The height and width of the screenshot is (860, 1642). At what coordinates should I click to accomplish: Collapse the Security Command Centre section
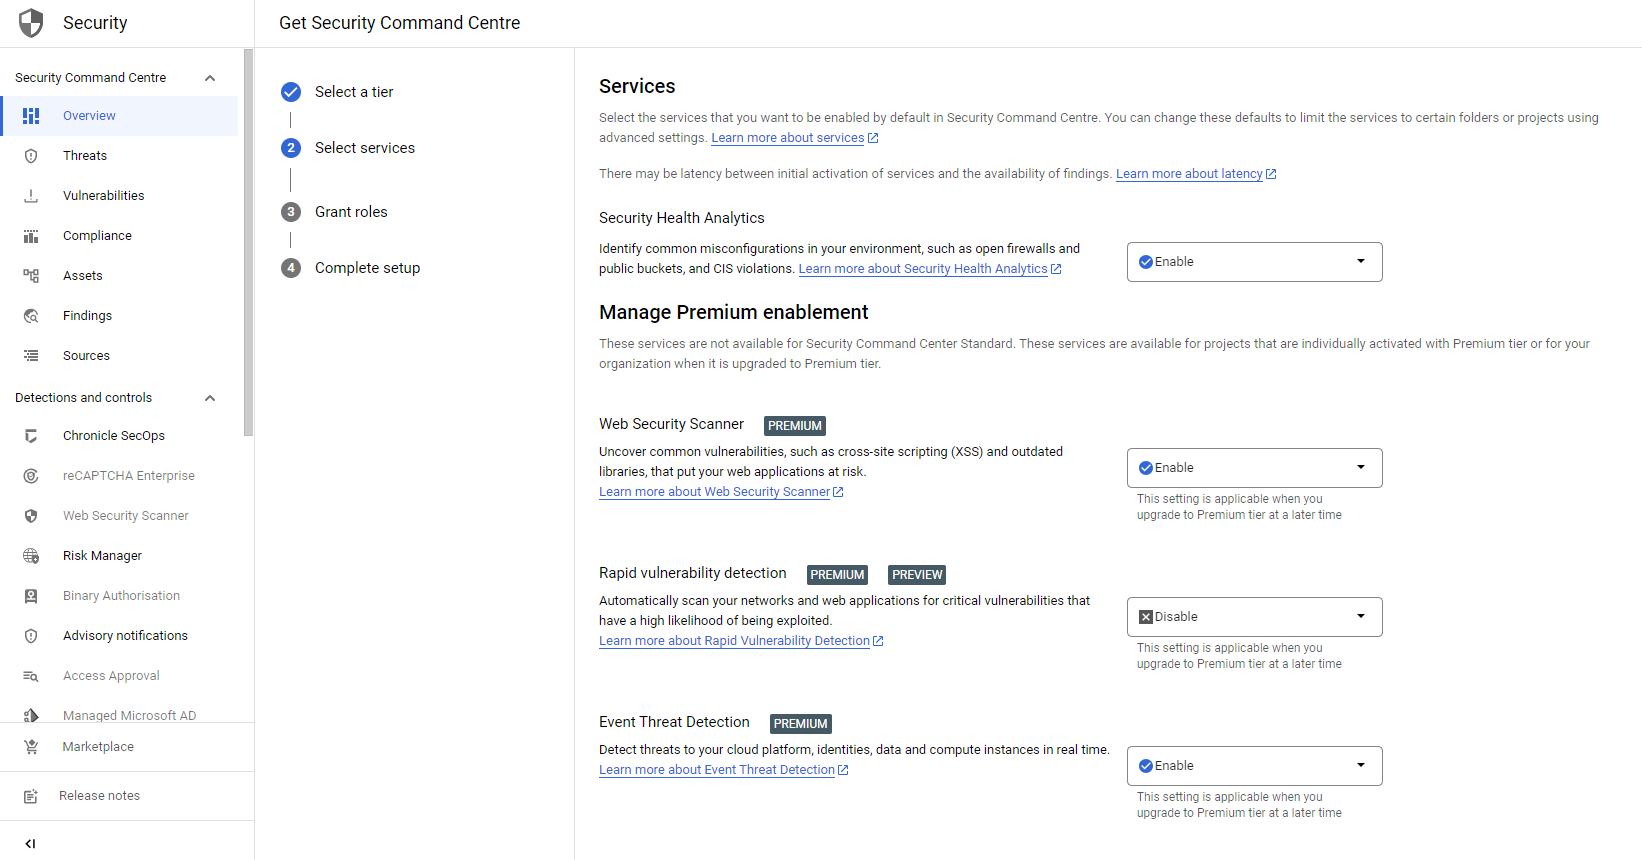pos(210,78)
